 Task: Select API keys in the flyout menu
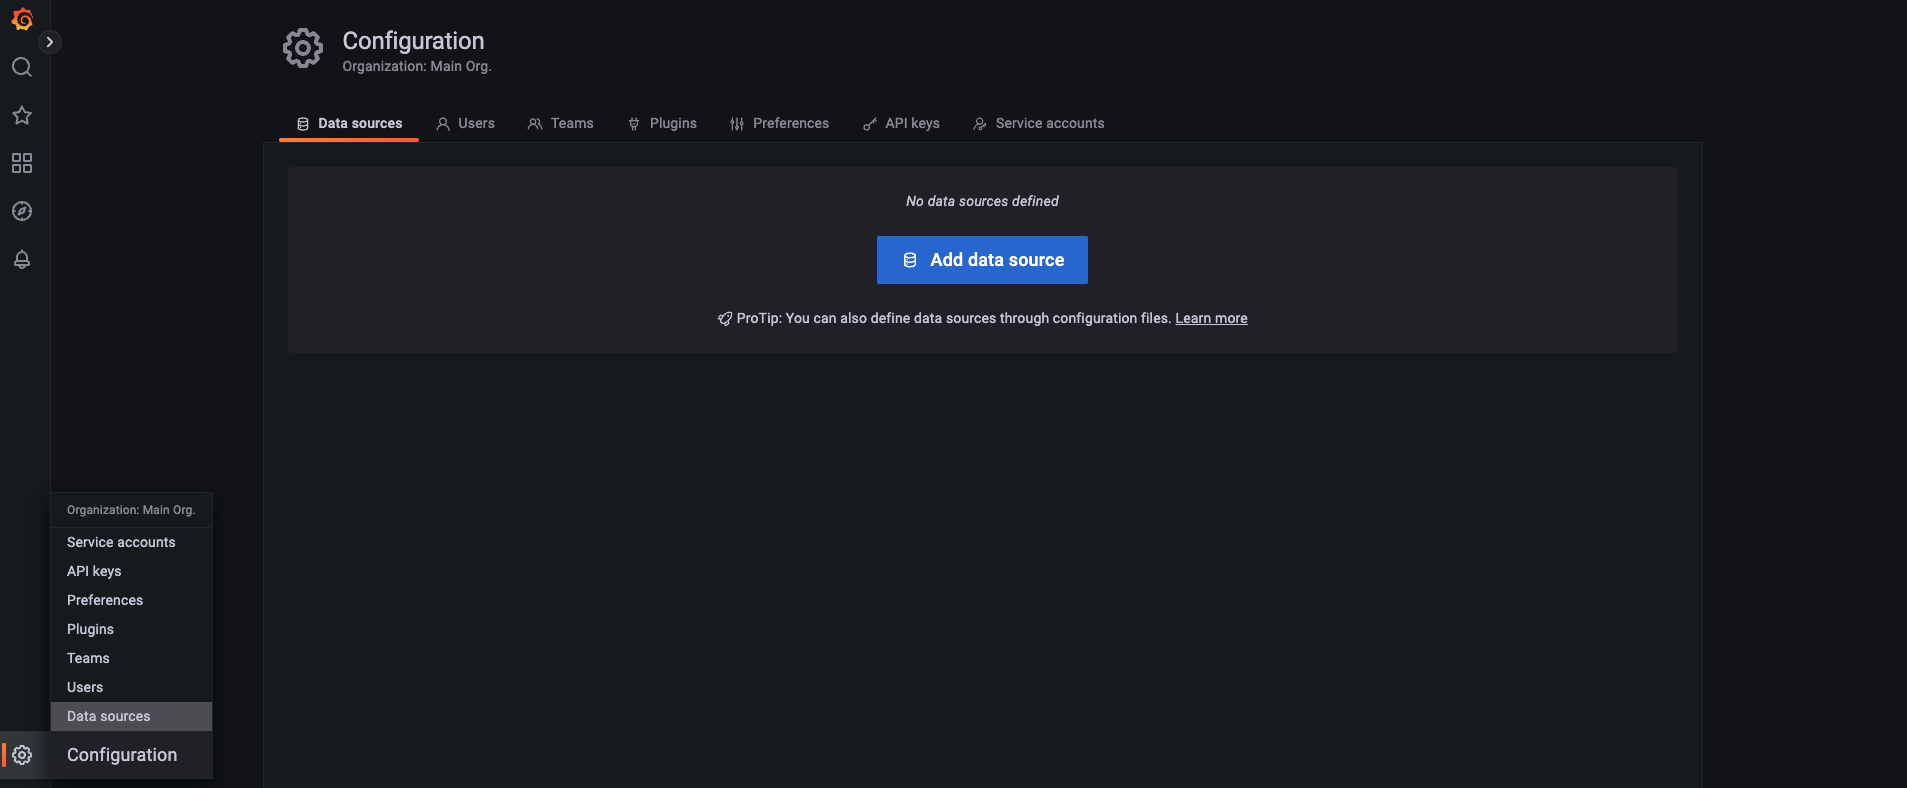coord(132,571)
